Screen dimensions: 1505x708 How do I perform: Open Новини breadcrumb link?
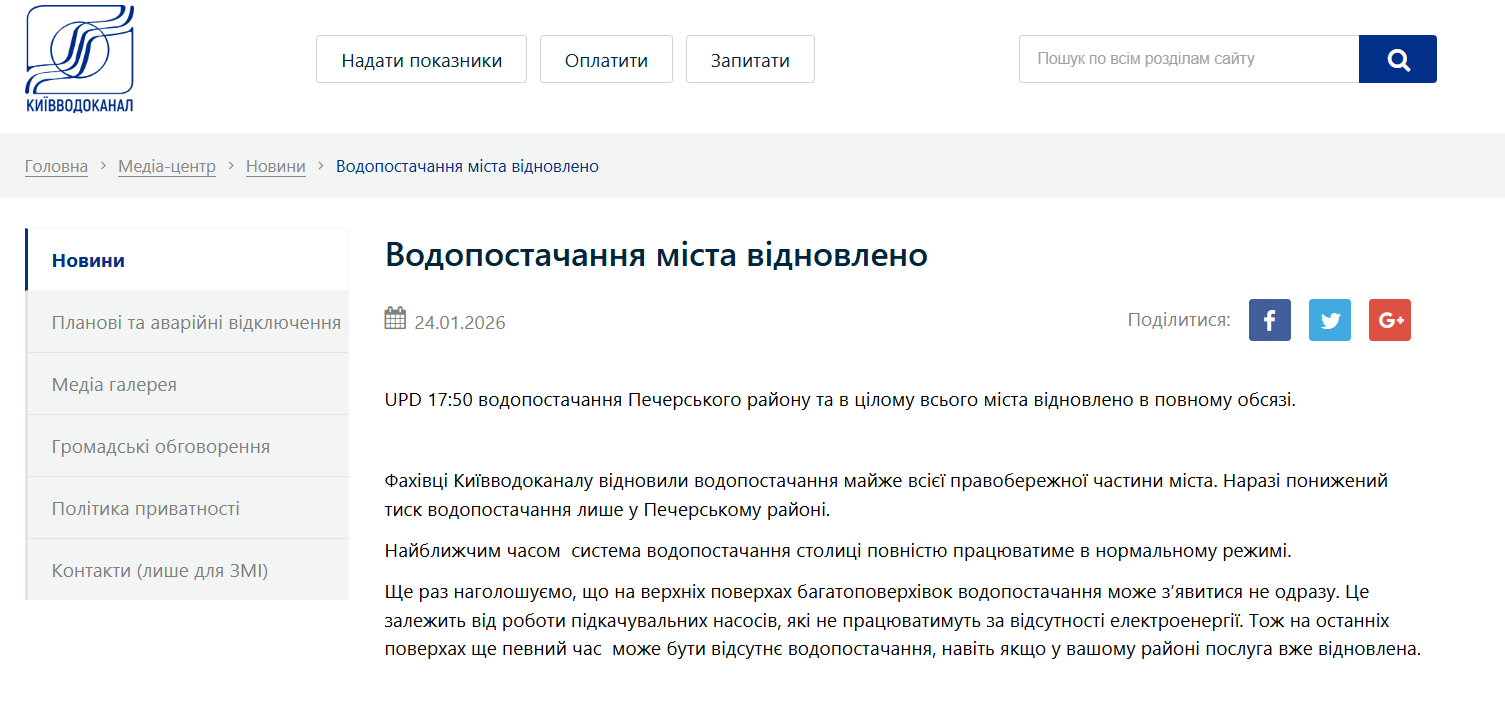pos(276,166)
